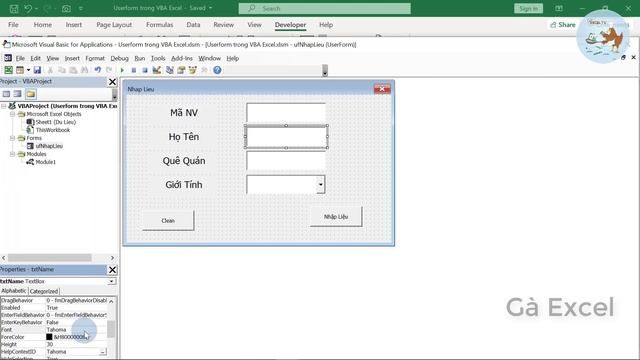Save the project with the floppy disk icon

[x=37, y=70]
